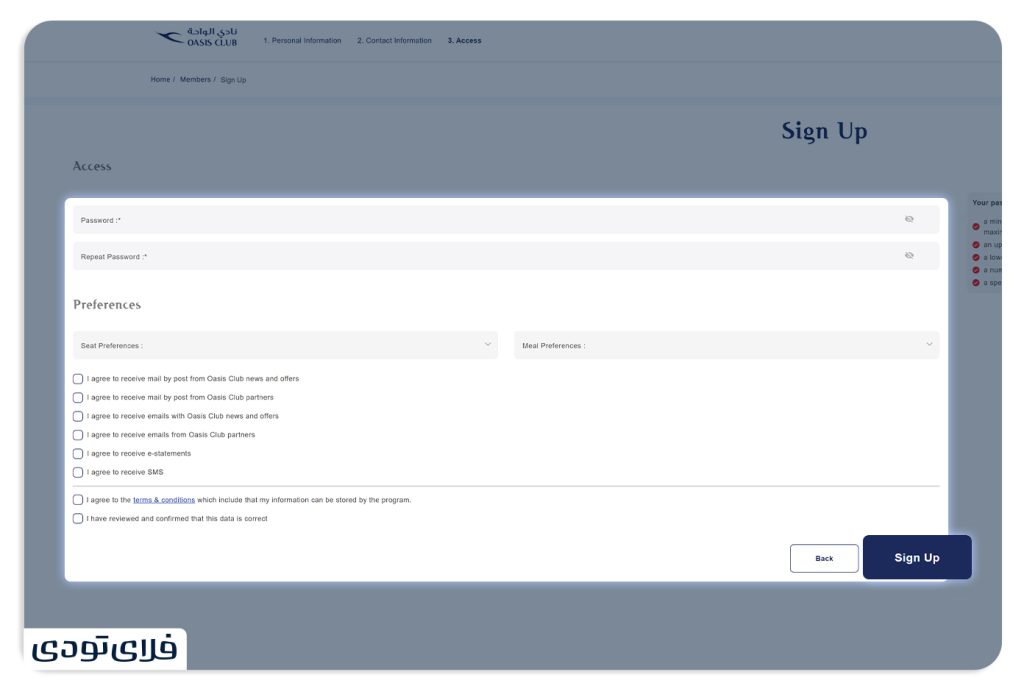This screenshot has width=1024, height=689.
Task: Click the Sign Up button
Action: (917, 557)
